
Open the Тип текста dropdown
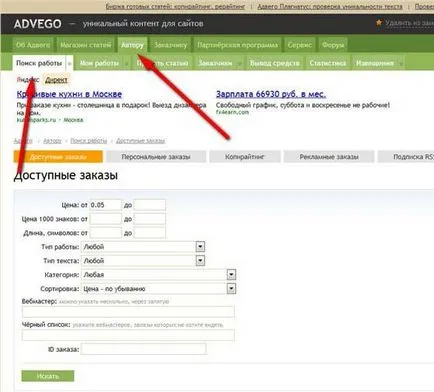[143, 261]
